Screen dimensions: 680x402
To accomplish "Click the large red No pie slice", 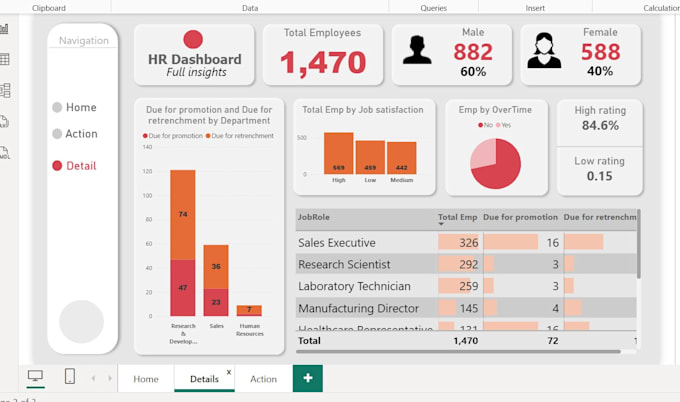I will [501, 169].
